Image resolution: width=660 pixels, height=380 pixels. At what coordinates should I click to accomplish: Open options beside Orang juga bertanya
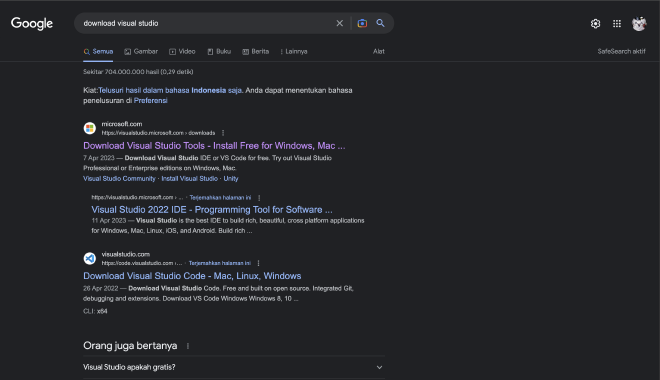point(188,346)
